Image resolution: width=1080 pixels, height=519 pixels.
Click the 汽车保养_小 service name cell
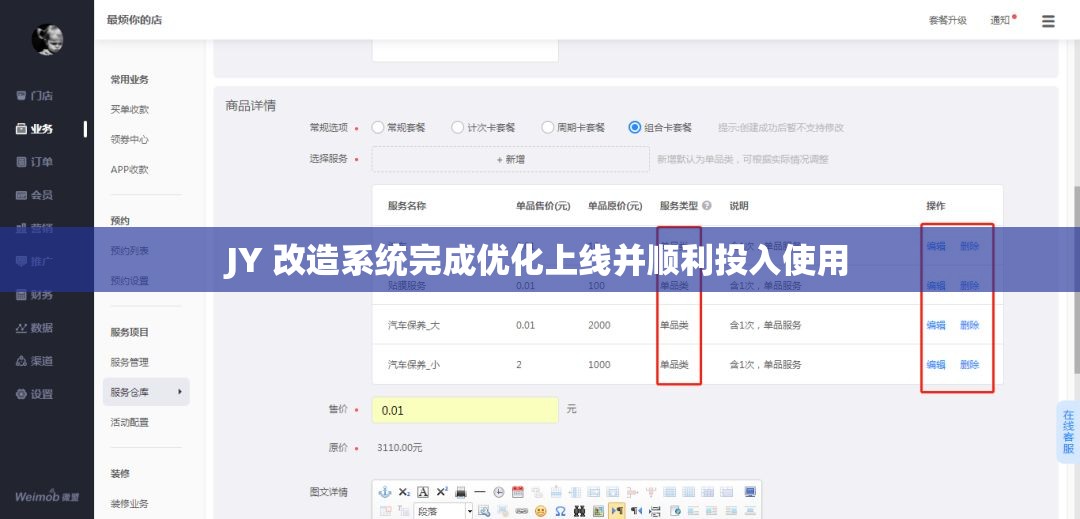tap(414, 365)
